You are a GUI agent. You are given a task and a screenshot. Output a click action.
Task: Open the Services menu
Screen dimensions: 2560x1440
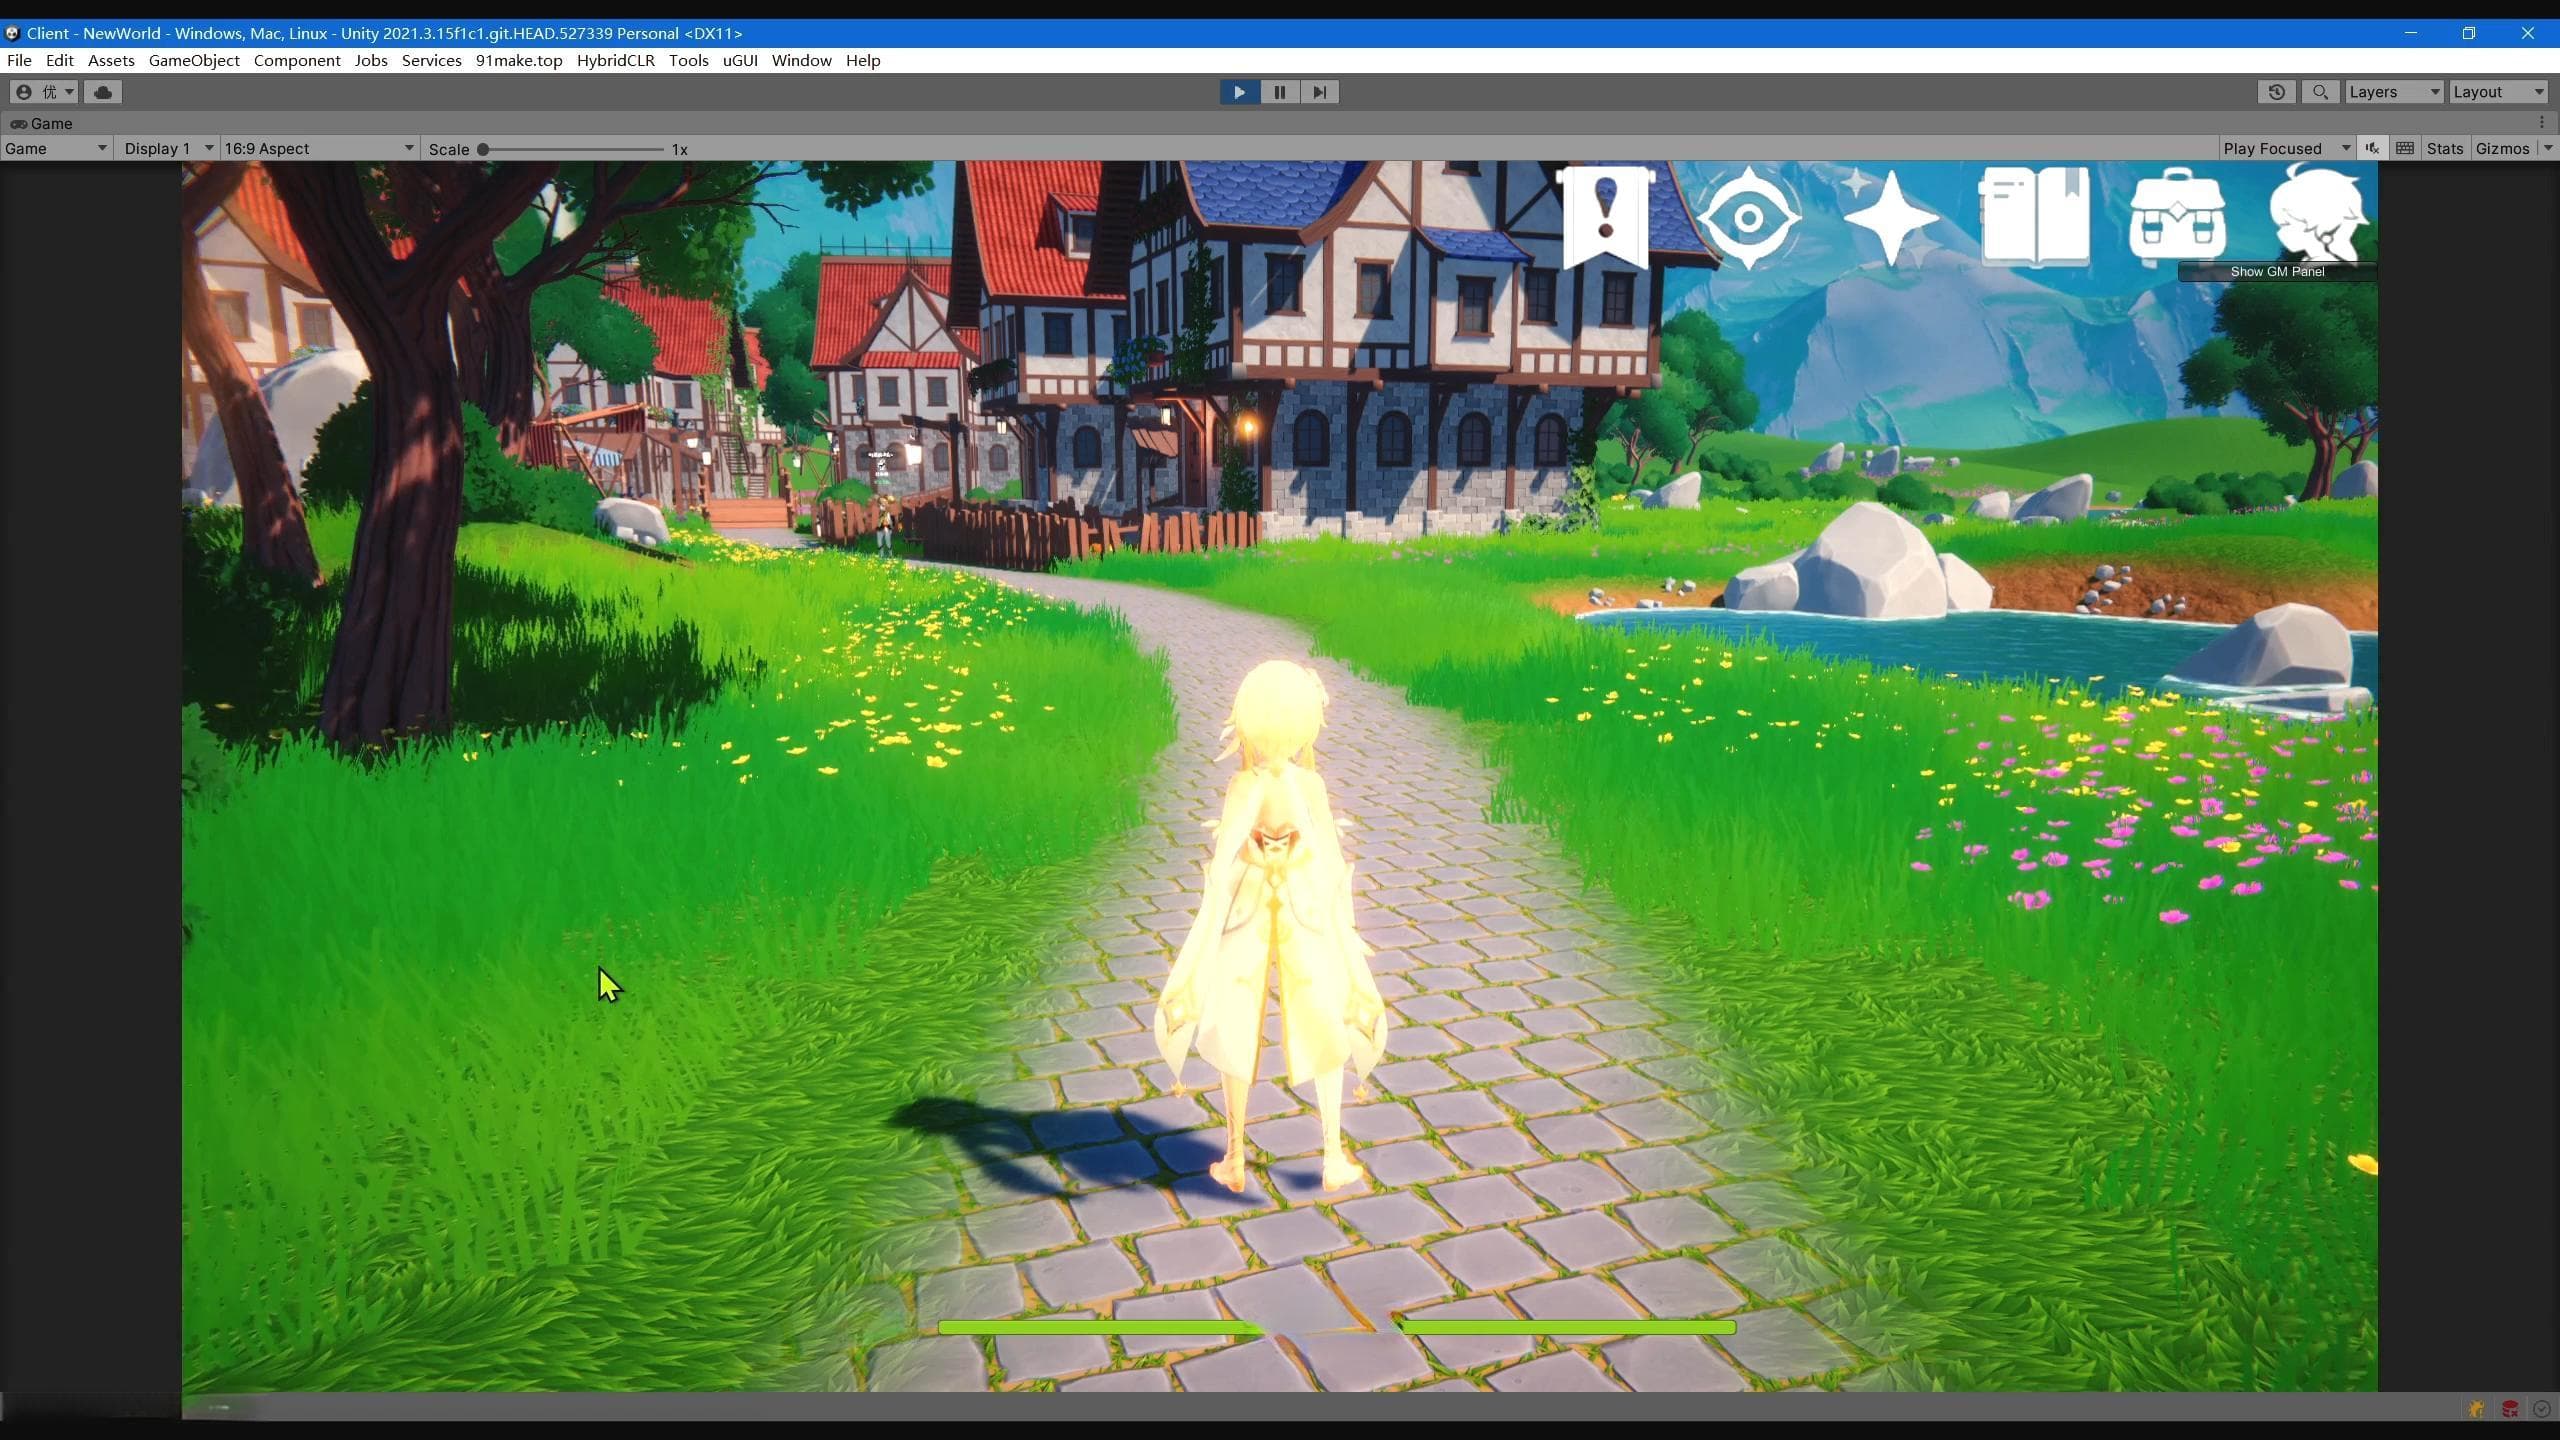tap(431, 61)
